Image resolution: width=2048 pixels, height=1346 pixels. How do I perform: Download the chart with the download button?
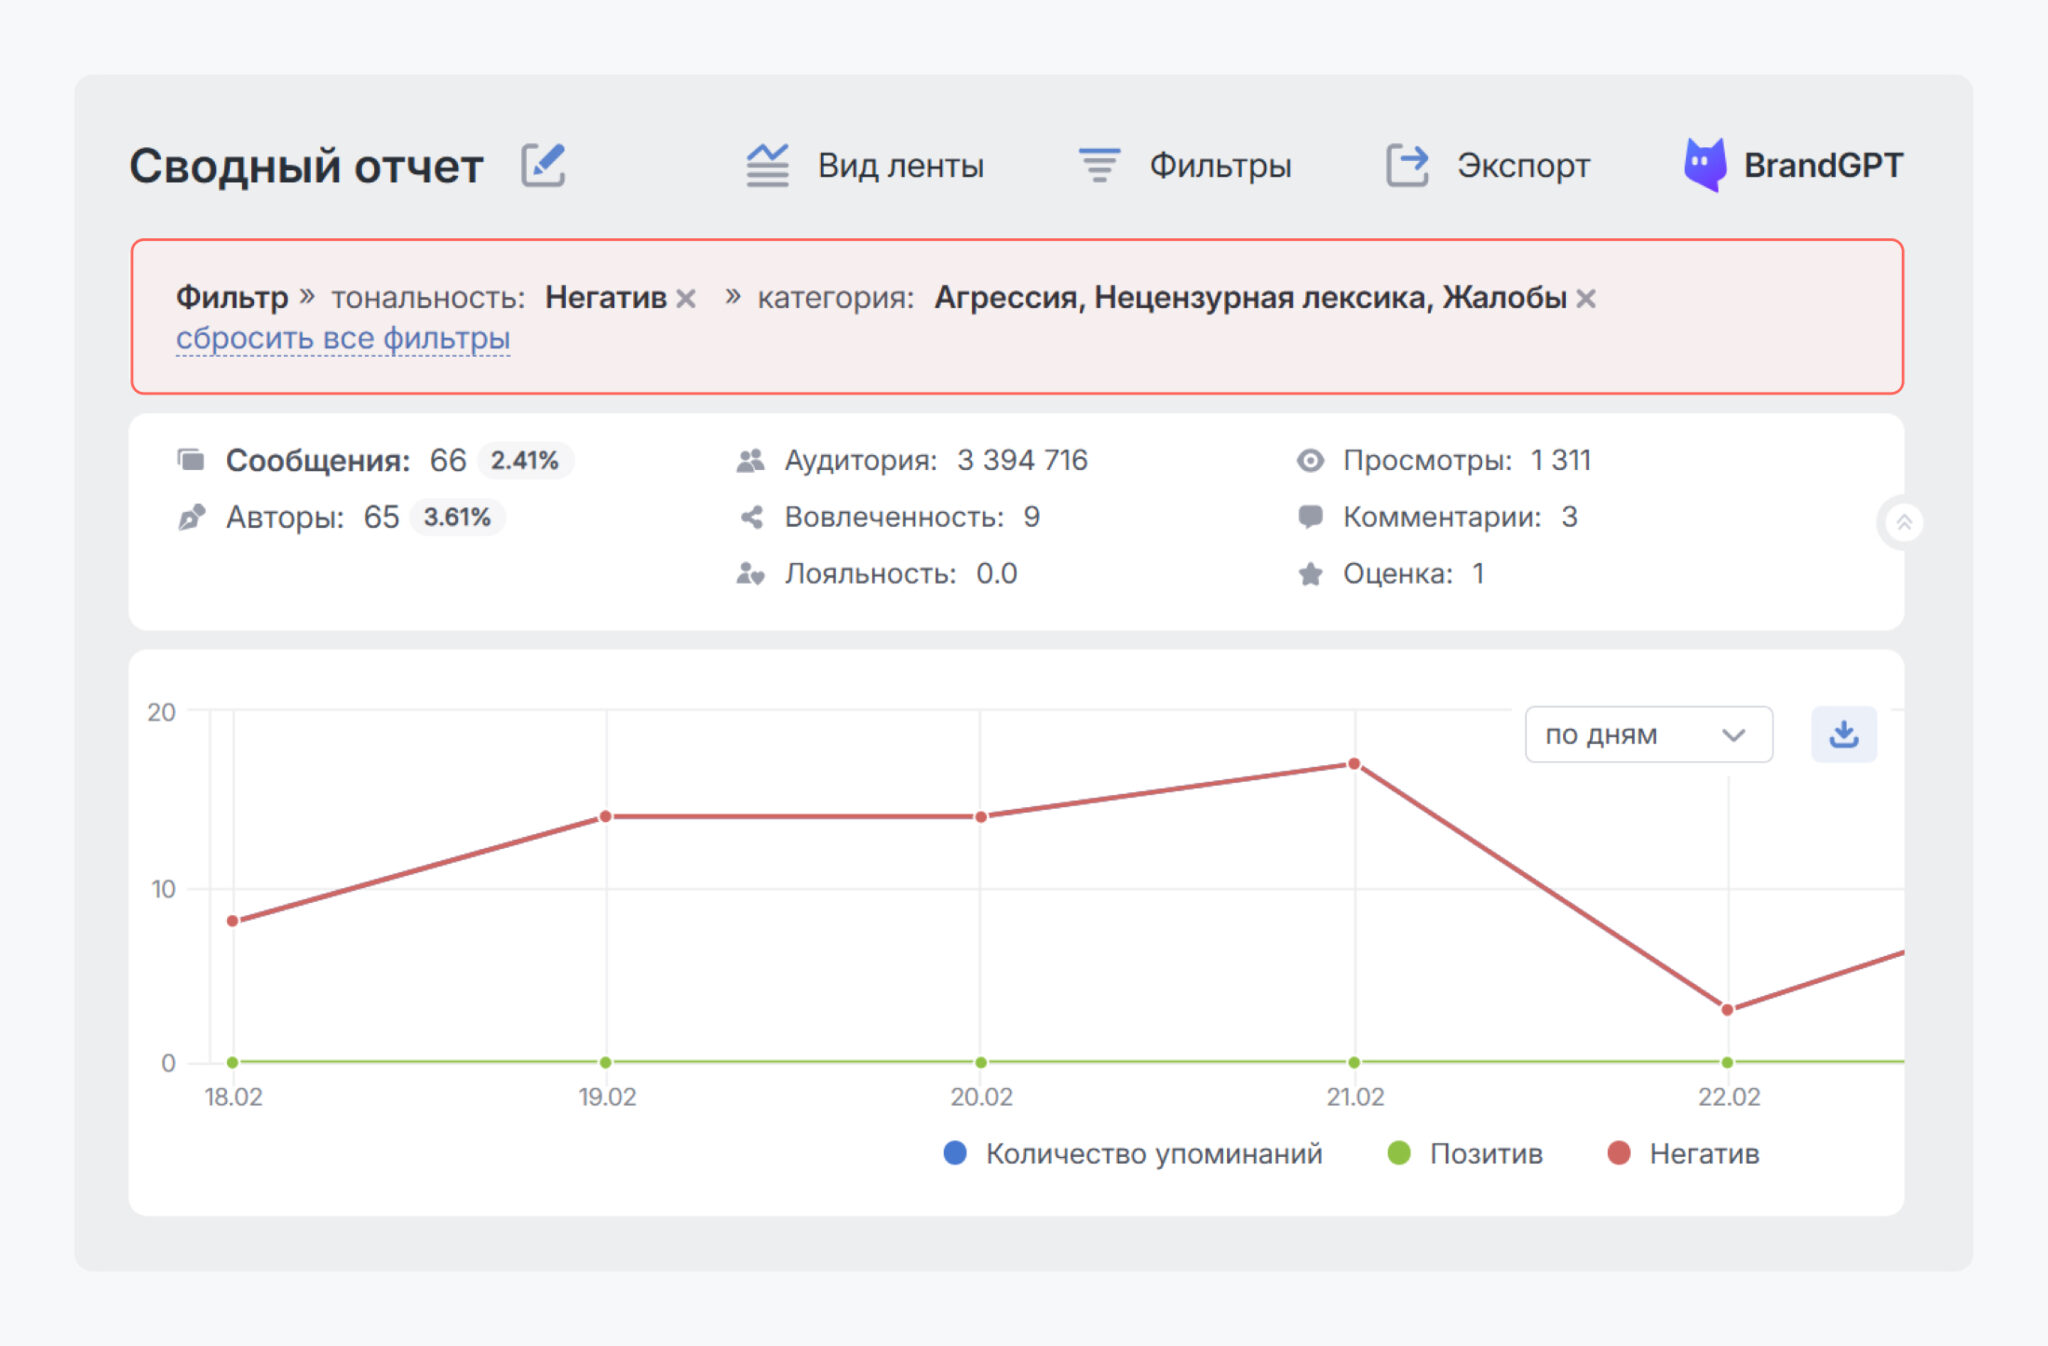click(1844, 735)
